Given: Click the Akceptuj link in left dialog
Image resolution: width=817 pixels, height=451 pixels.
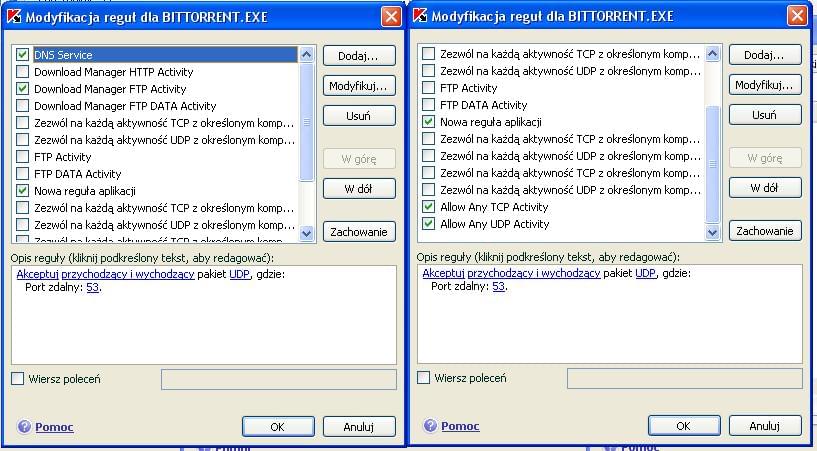Looking at the screenshot, I should [38, 274].
